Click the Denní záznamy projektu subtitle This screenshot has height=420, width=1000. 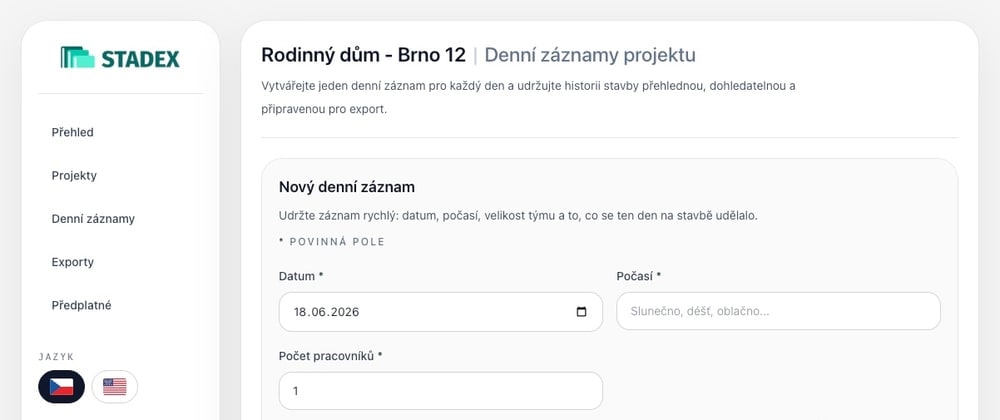click(x=590, y=55)
